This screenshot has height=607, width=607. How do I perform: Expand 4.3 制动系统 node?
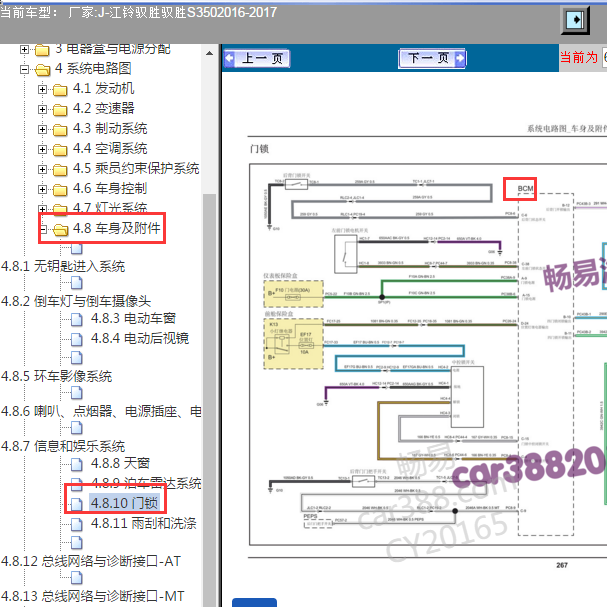[42, 129]
